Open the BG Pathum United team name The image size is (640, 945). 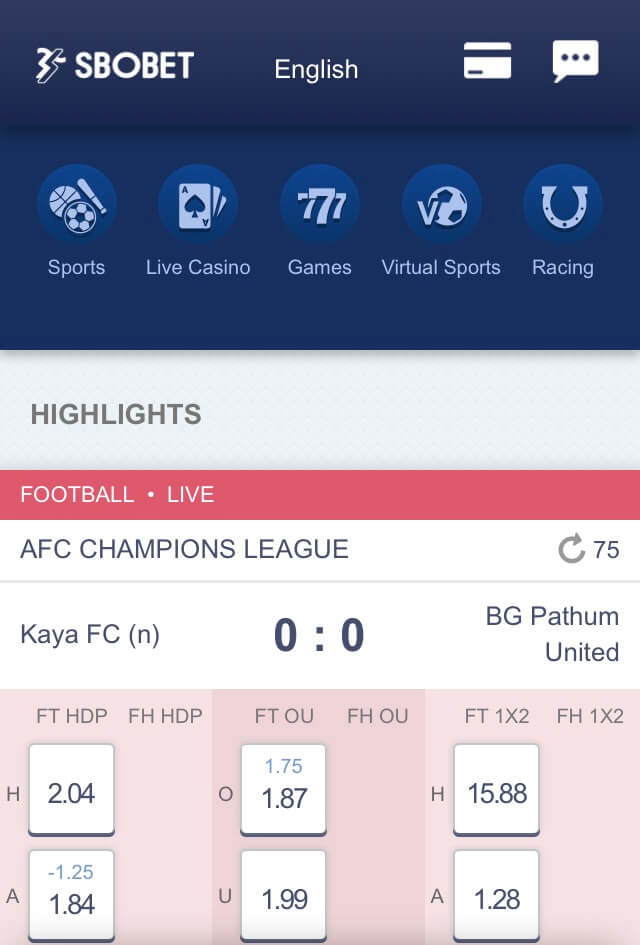coord(552,634)
